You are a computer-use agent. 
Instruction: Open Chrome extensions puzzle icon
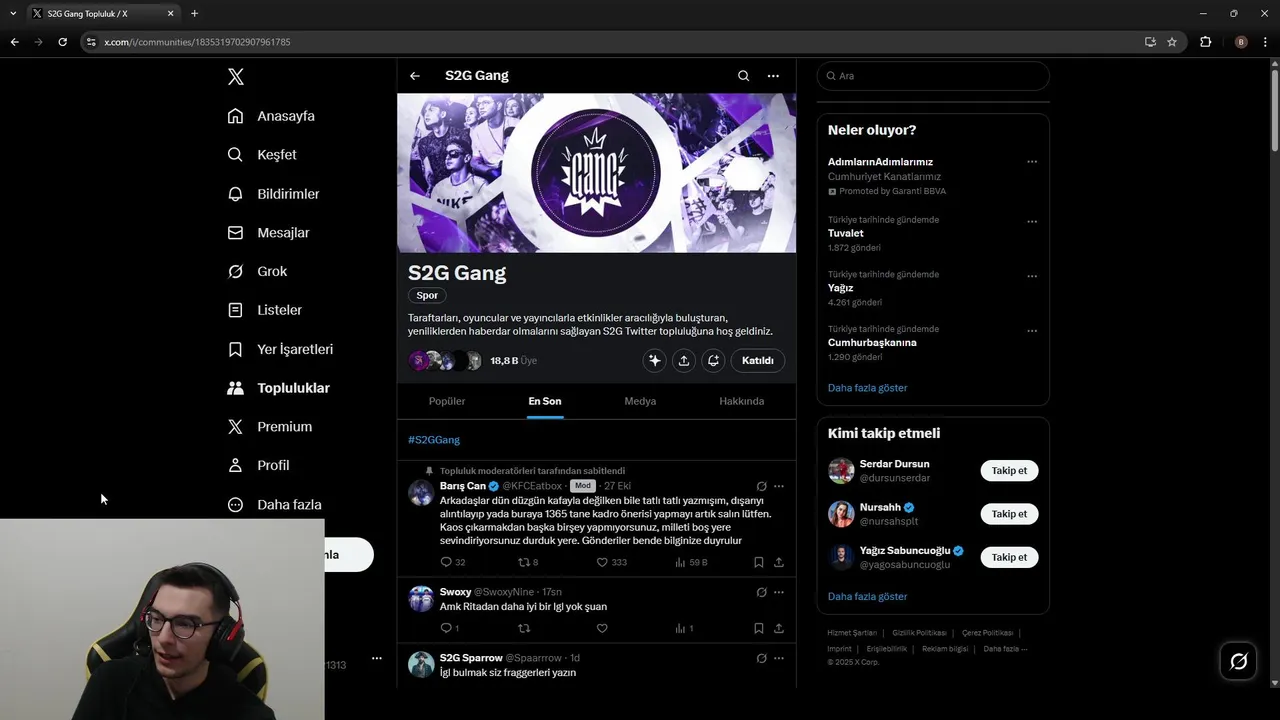click(1205, 42)
